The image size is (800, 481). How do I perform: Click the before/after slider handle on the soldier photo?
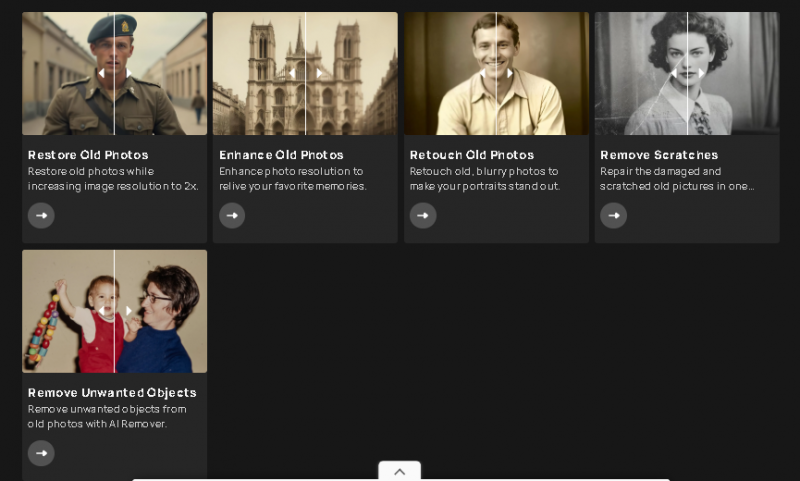pos(114,73)
